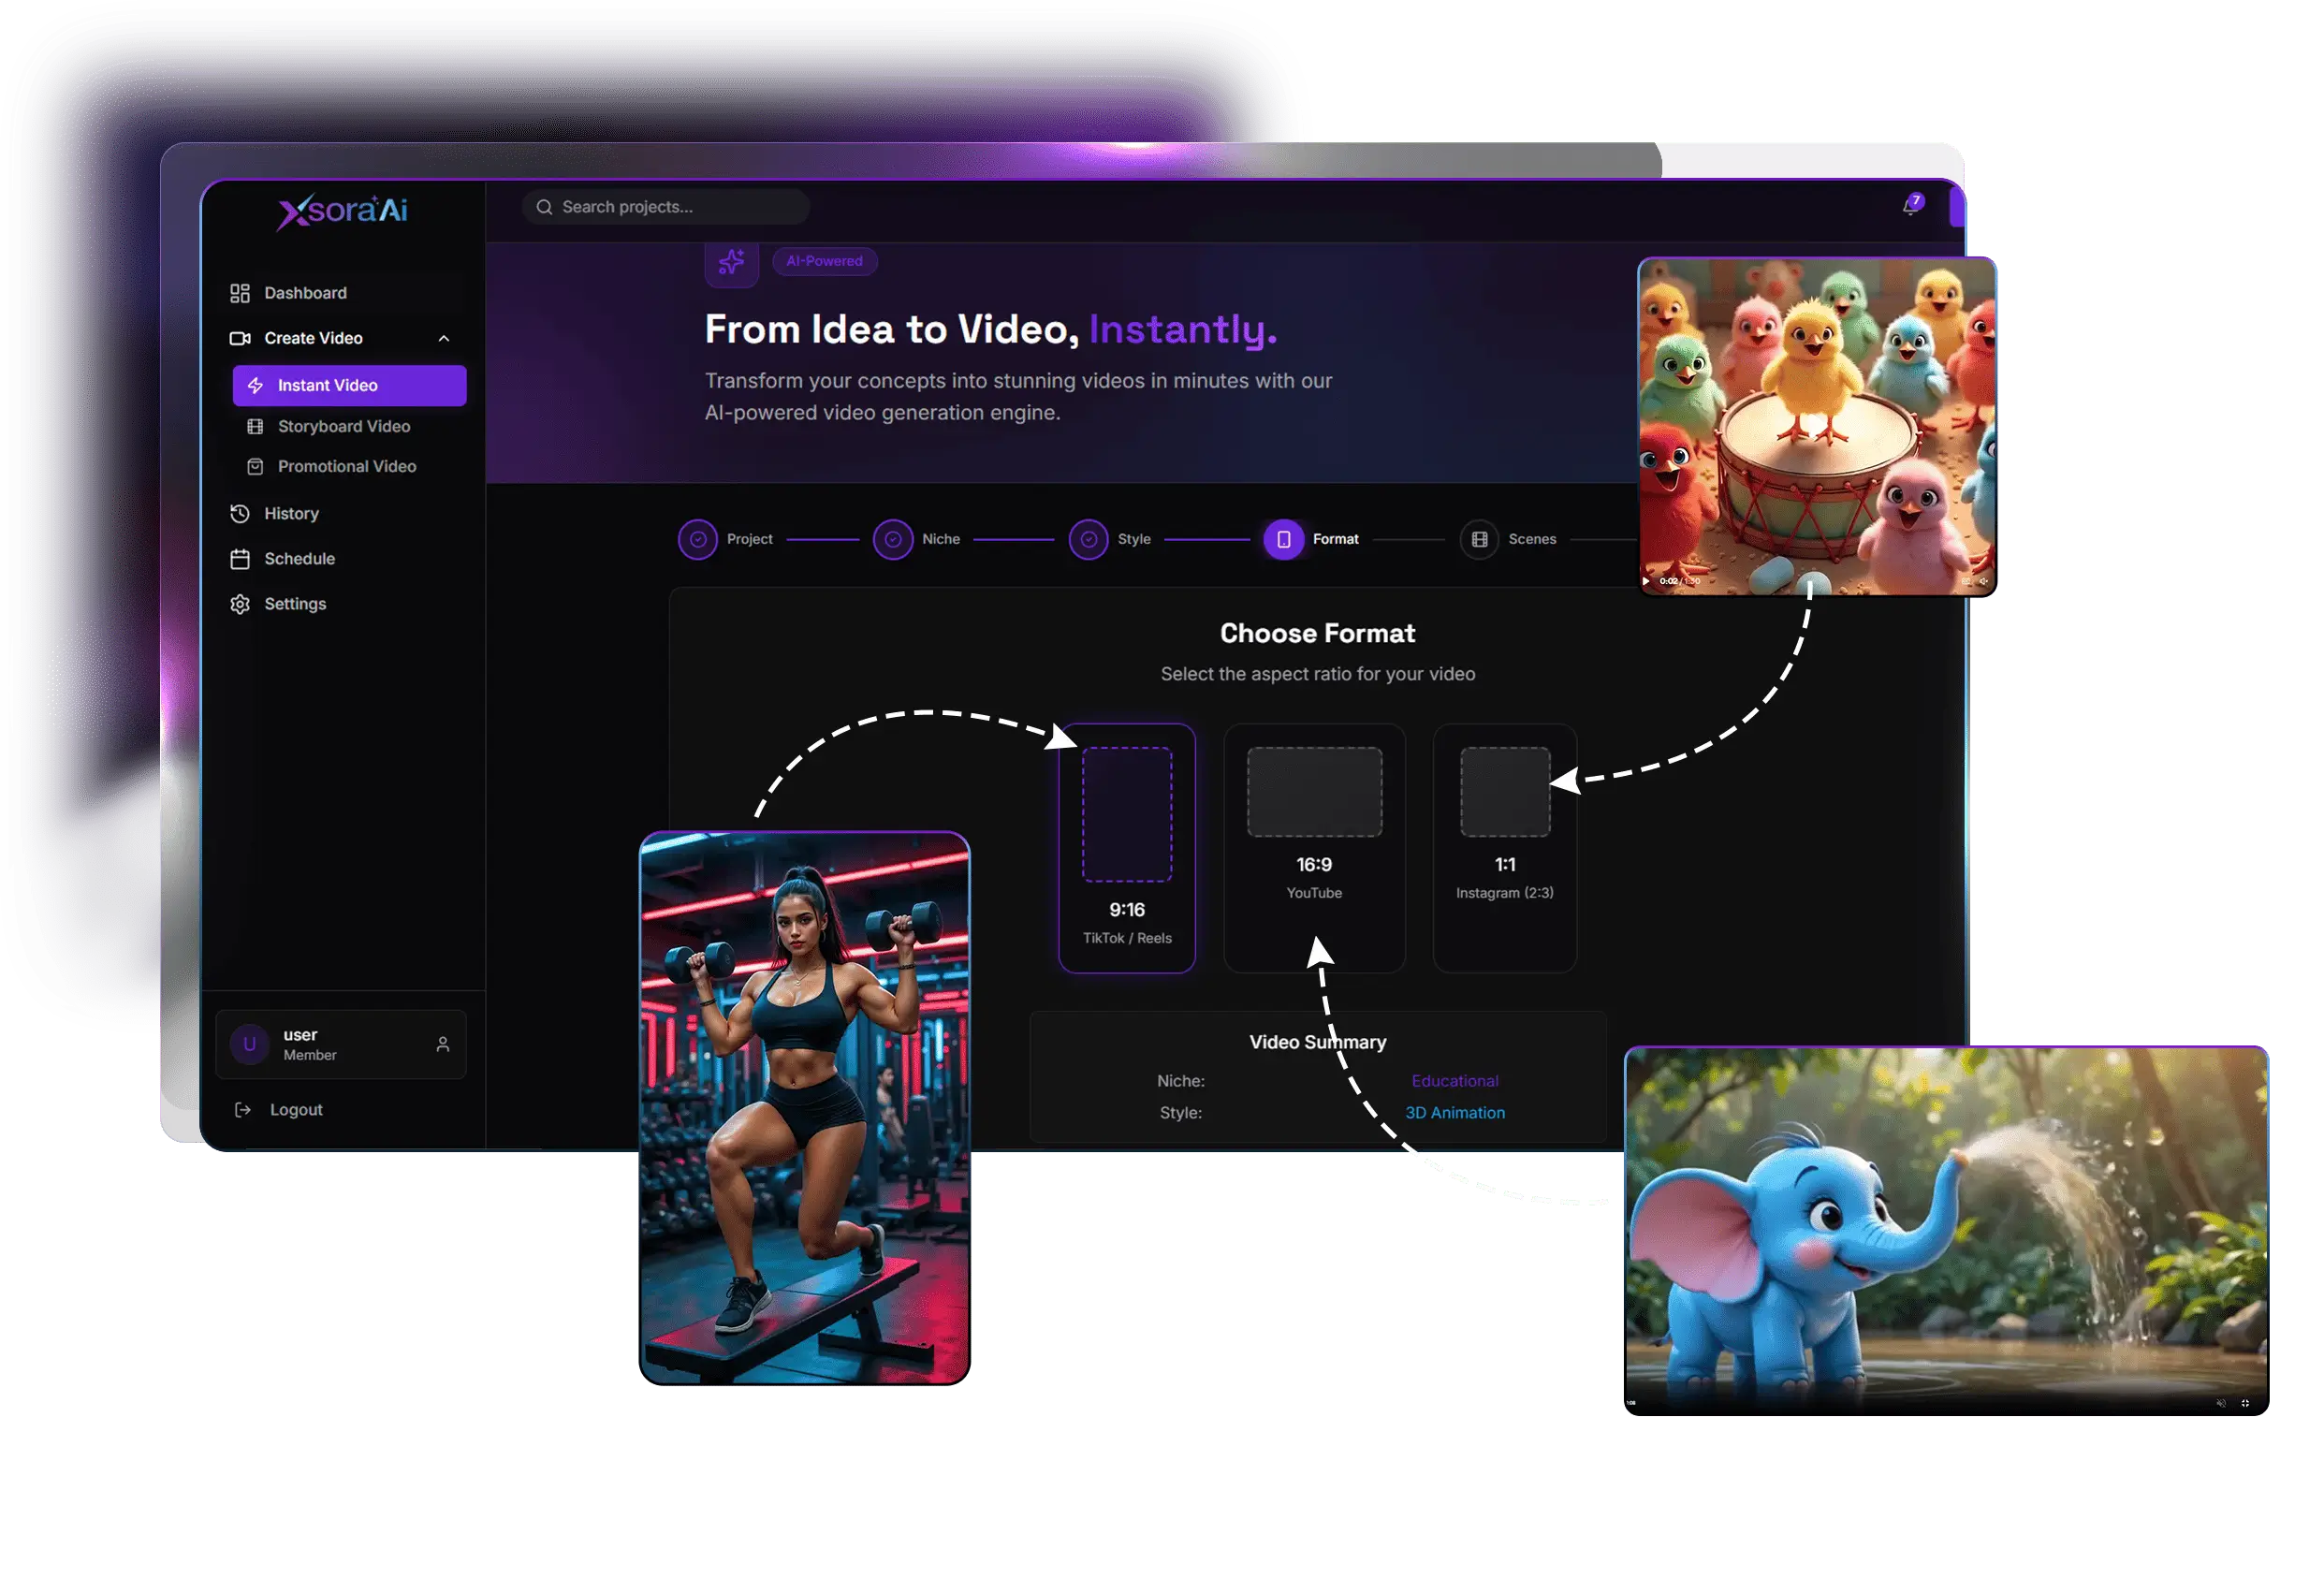Image resolution: width=2324 pixels, height=1578 pixels.
Task: Click the History sidebar label
Action: coord(291,513)
